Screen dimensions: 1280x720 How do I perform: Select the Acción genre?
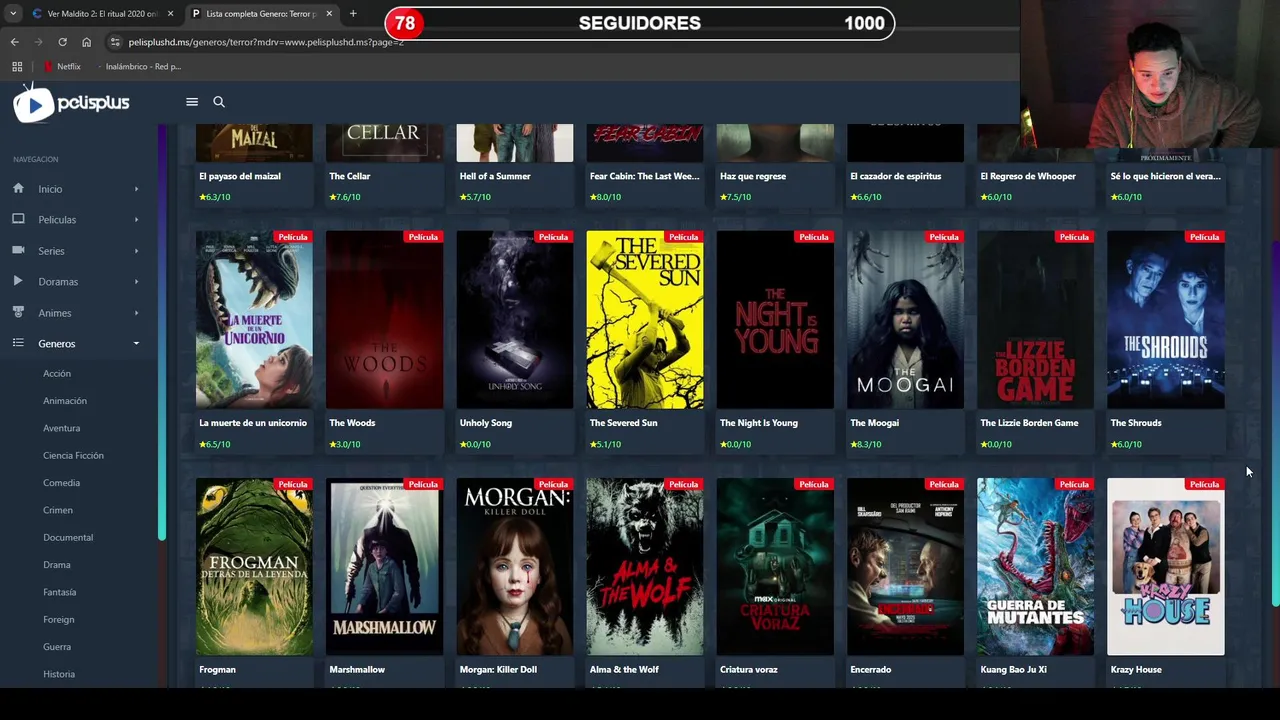(x=57, y=374)
